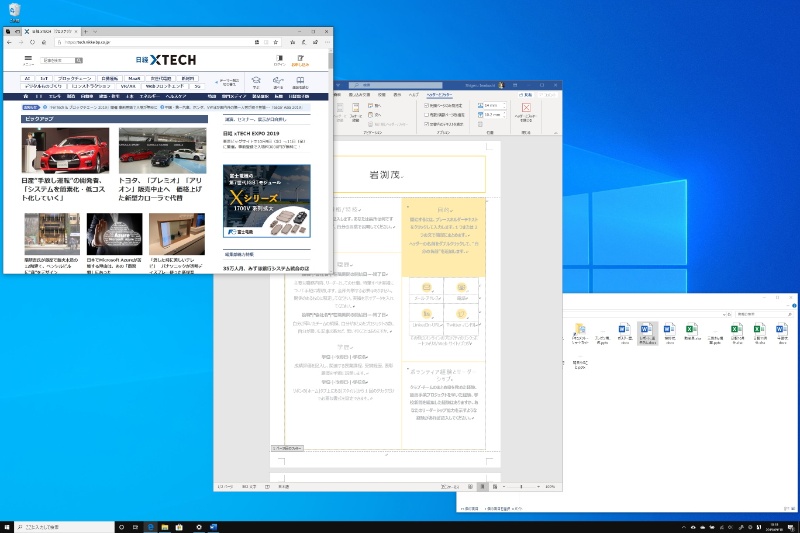Screen dimensions: 800x533
Task: Expand the Explorer ribbon chevron
Action: (x=788, y=306)
